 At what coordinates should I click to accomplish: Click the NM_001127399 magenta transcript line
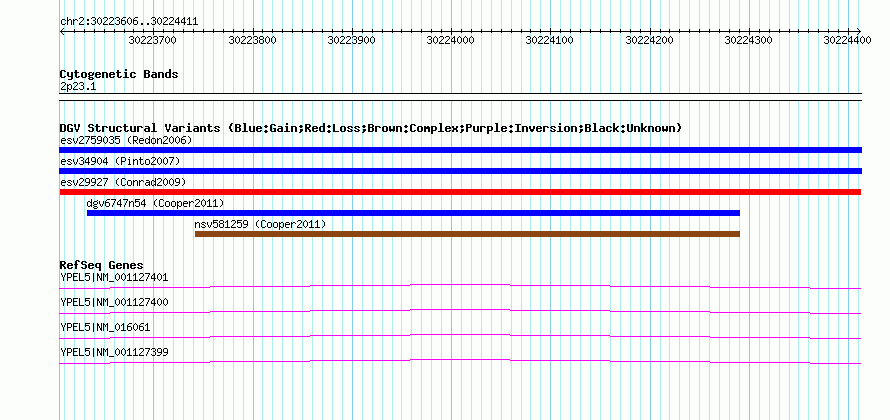pyautogui.click(x=460, y=361)
